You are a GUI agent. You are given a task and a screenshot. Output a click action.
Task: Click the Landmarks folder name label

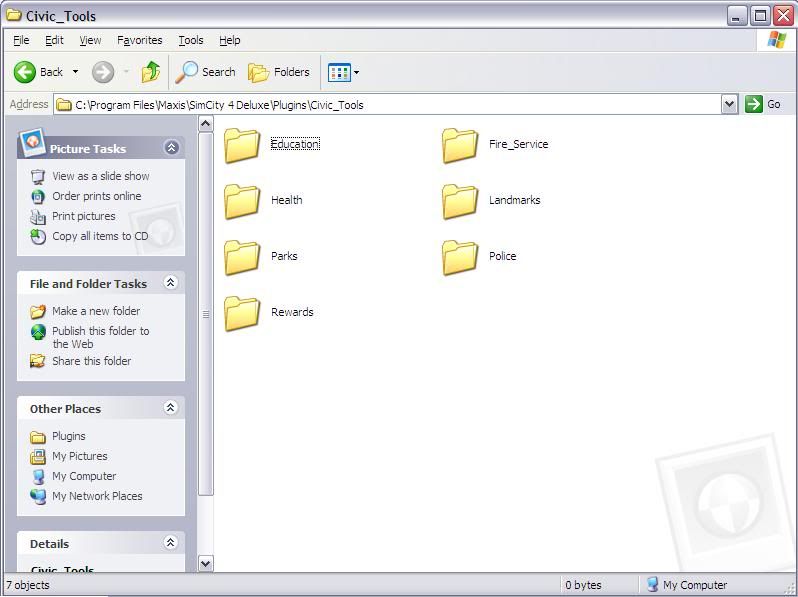click(x=515, y=200)
